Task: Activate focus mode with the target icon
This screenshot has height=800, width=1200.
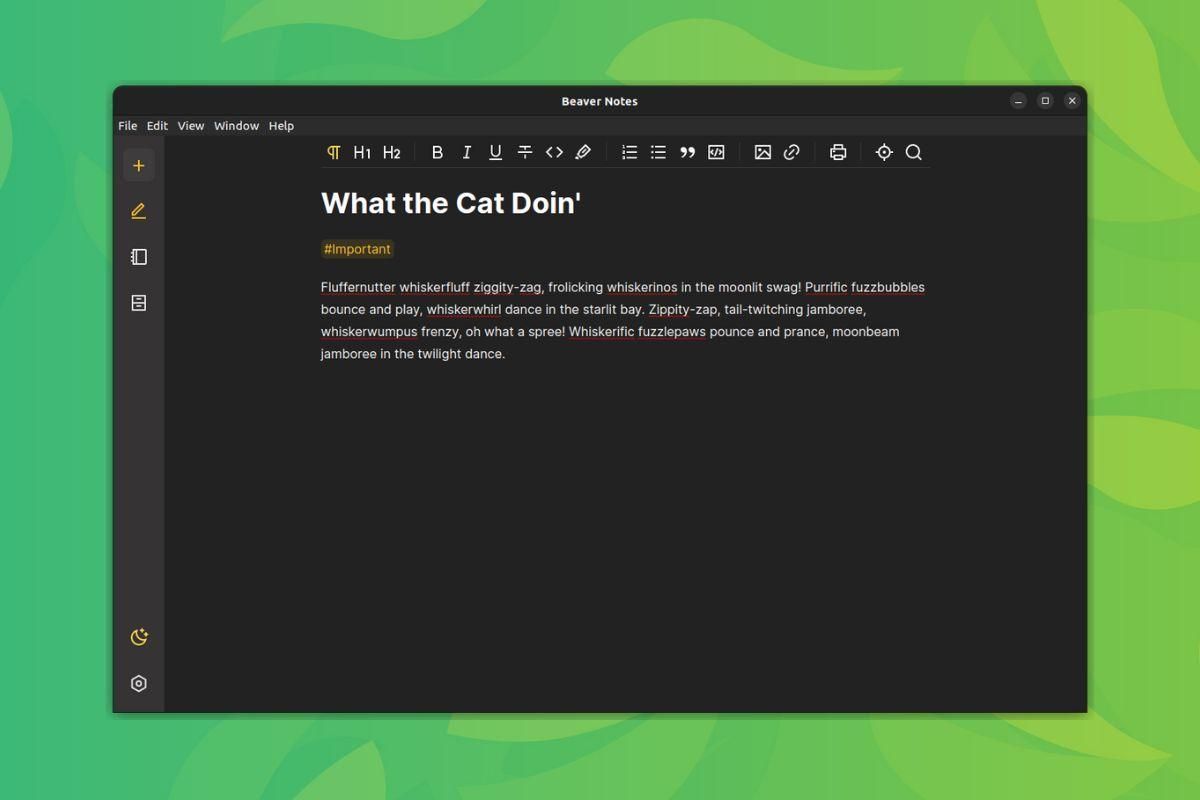Action: 884,152
